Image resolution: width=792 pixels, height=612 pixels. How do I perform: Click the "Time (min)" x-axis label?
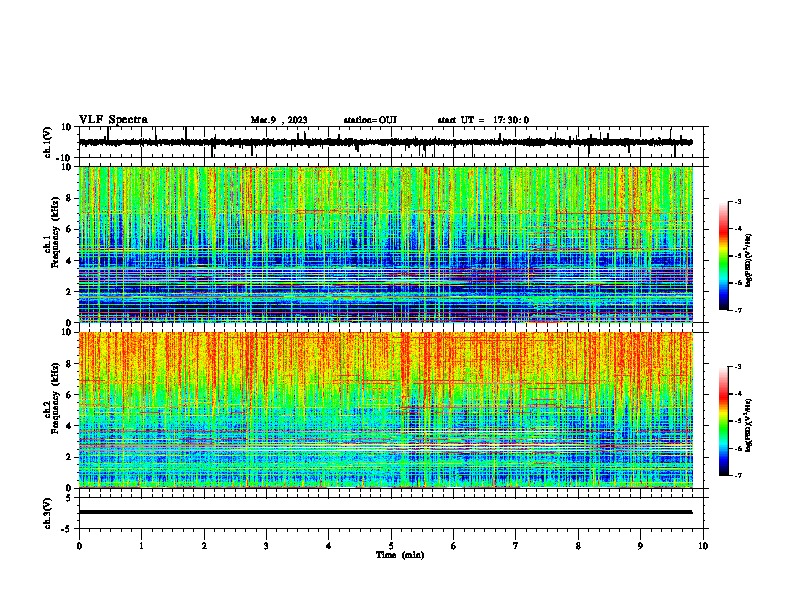[400, 555]
